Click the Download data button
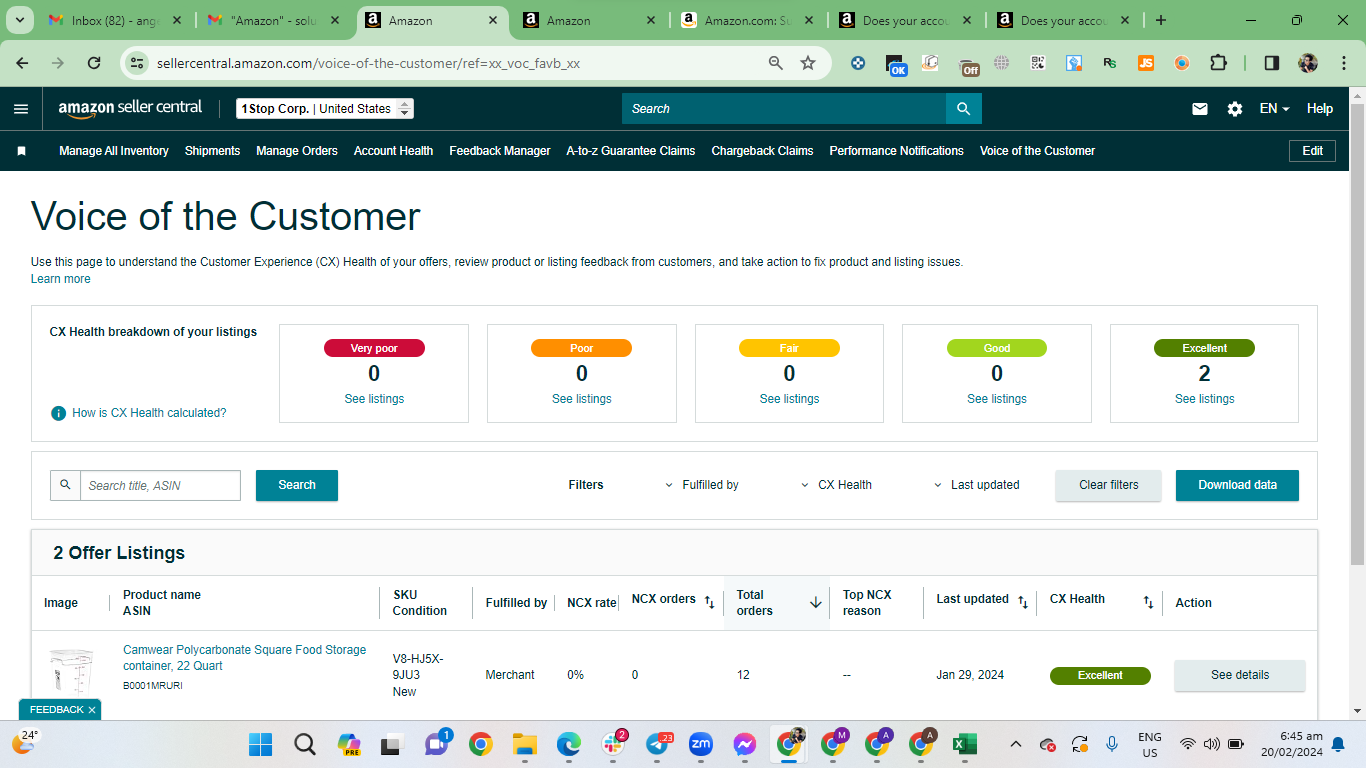 coord(1238,485)
